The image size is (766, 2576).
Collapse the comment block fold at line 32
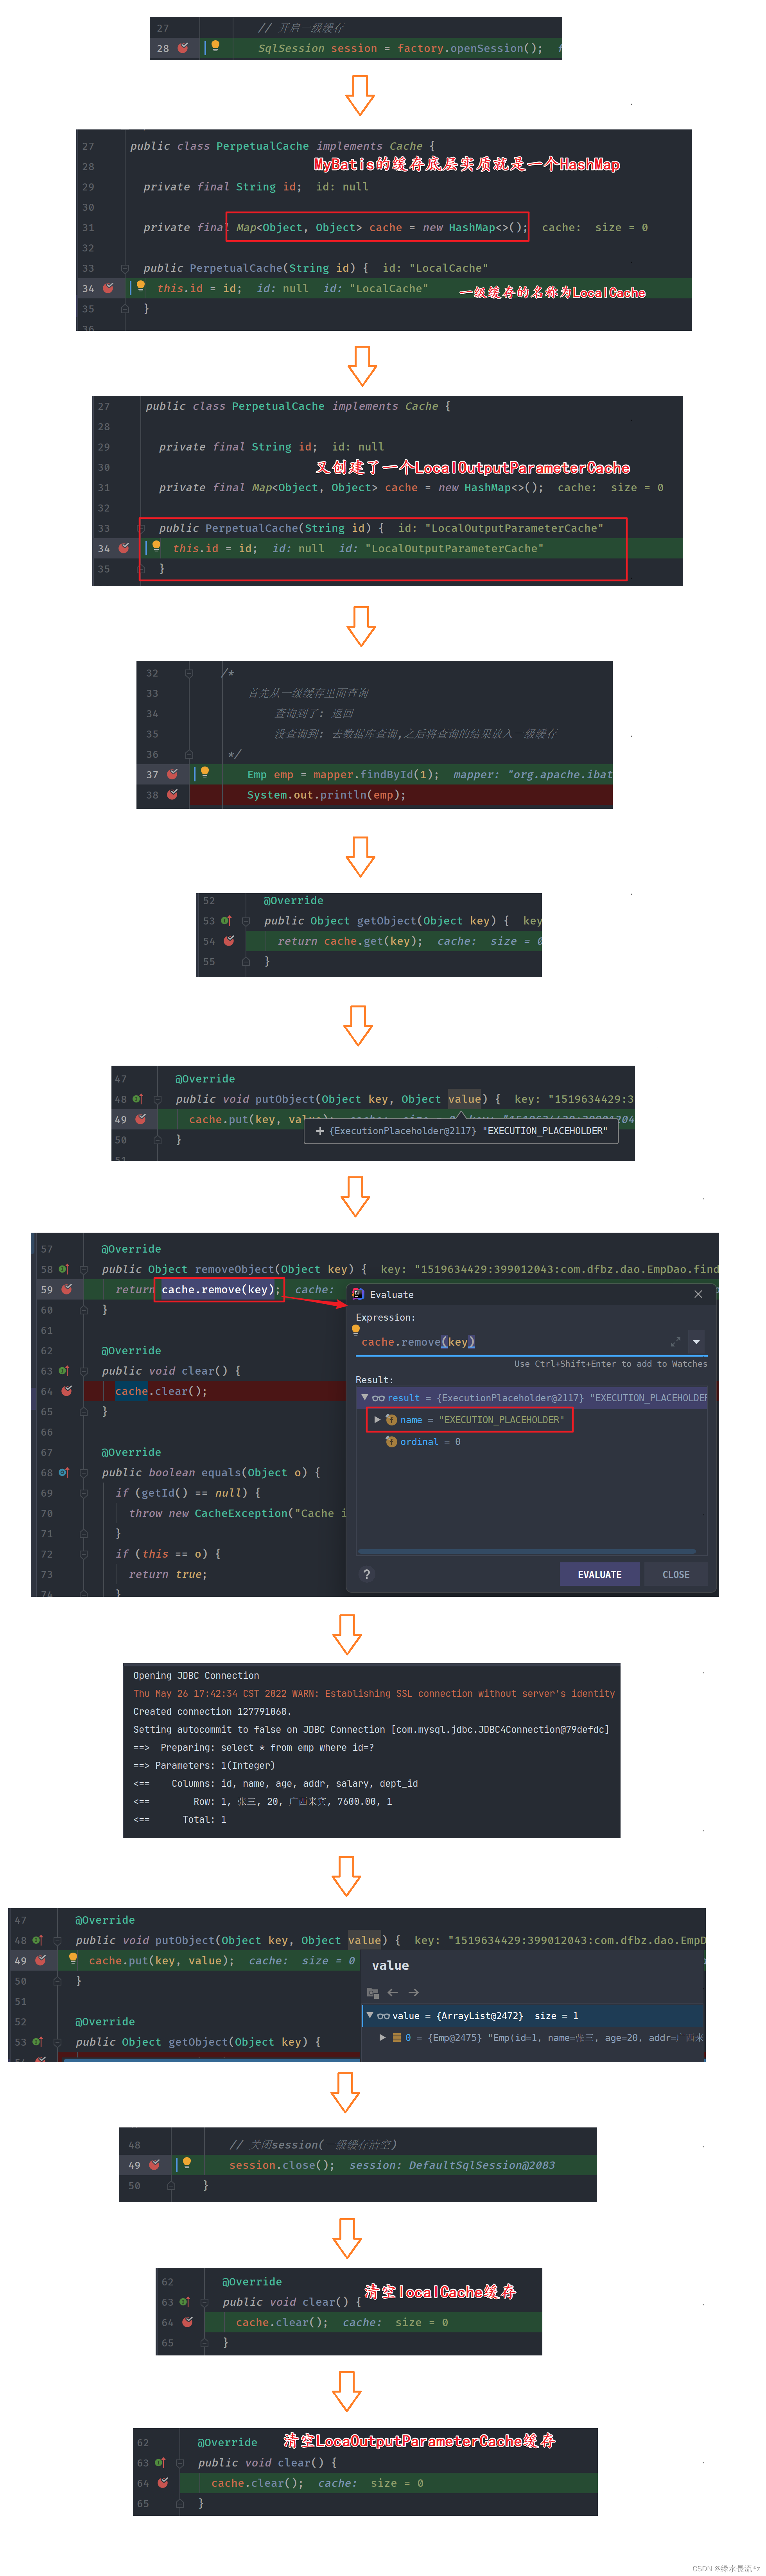point(189,673)
